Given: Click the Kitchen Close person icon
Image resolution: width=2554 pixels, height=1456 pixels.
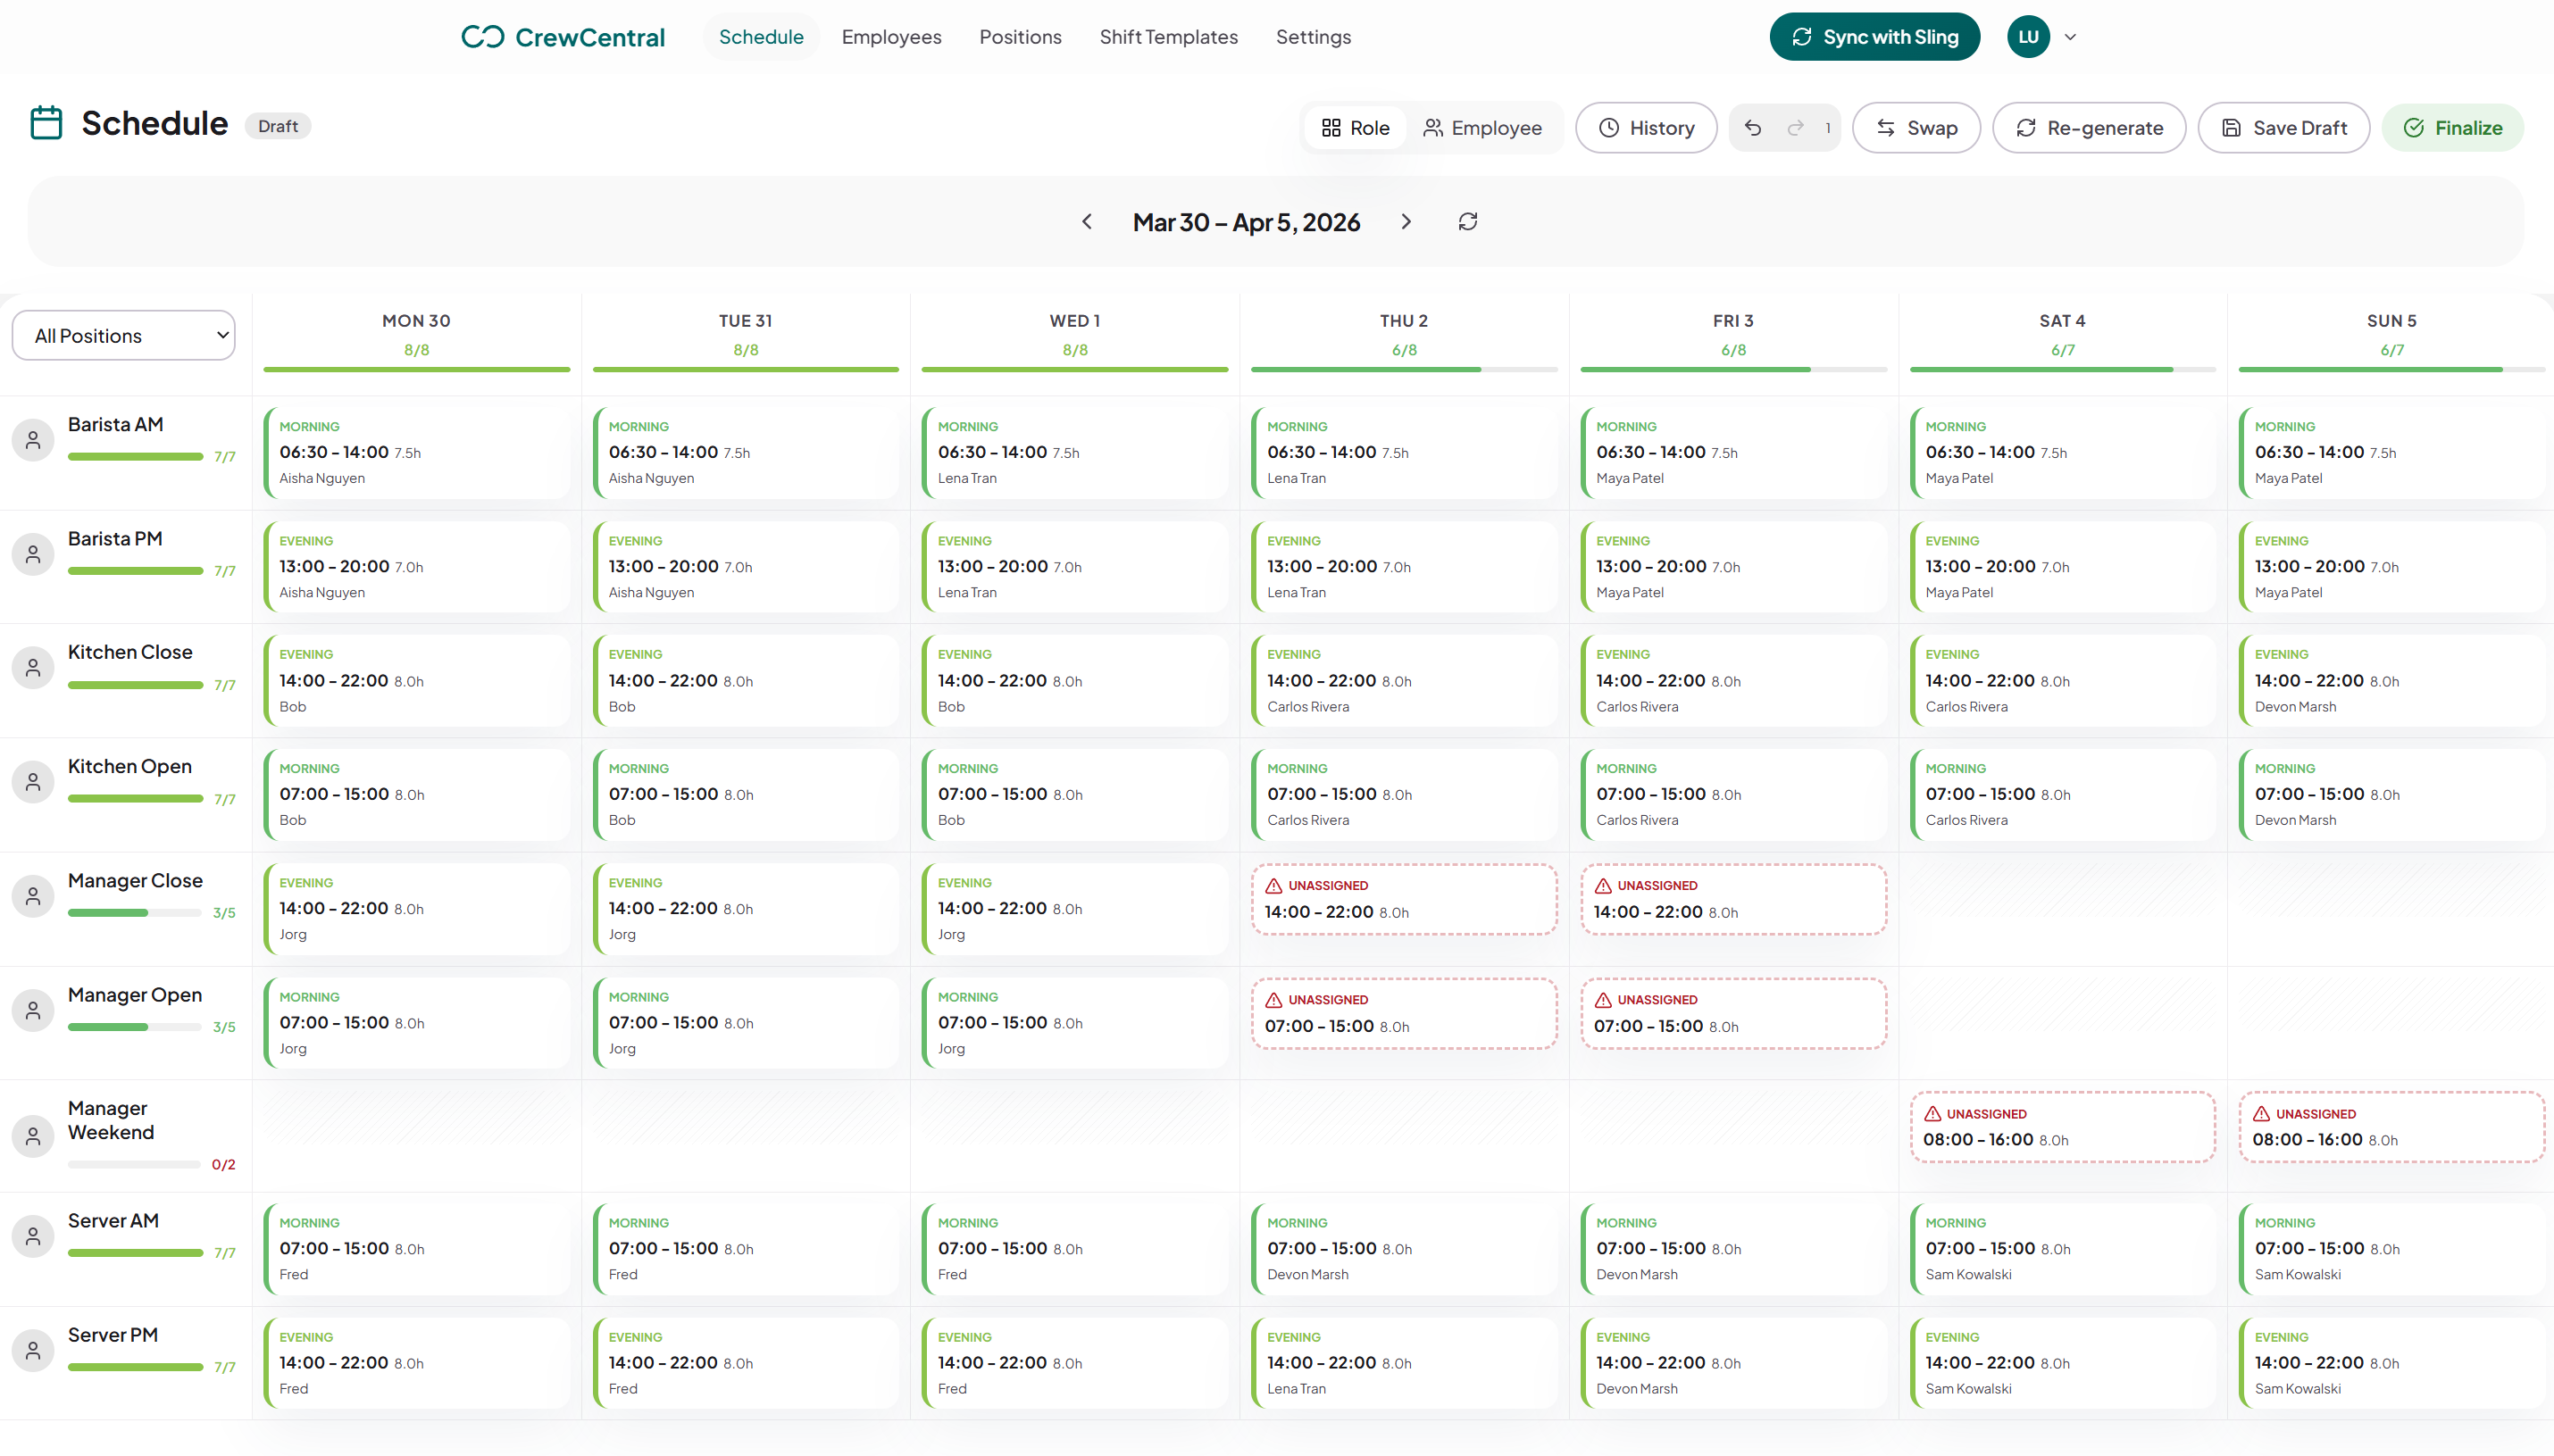Looking at the screenshot, I should [33, 667].
